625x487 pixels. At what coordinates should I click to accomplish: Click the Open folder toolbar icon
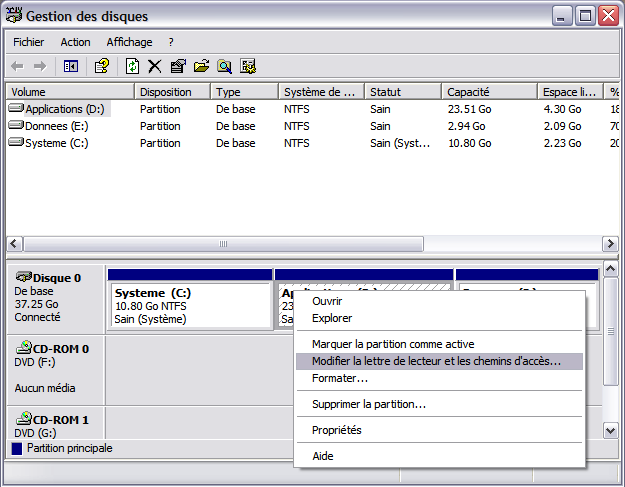pyautogui.click(x=201, y=66)
